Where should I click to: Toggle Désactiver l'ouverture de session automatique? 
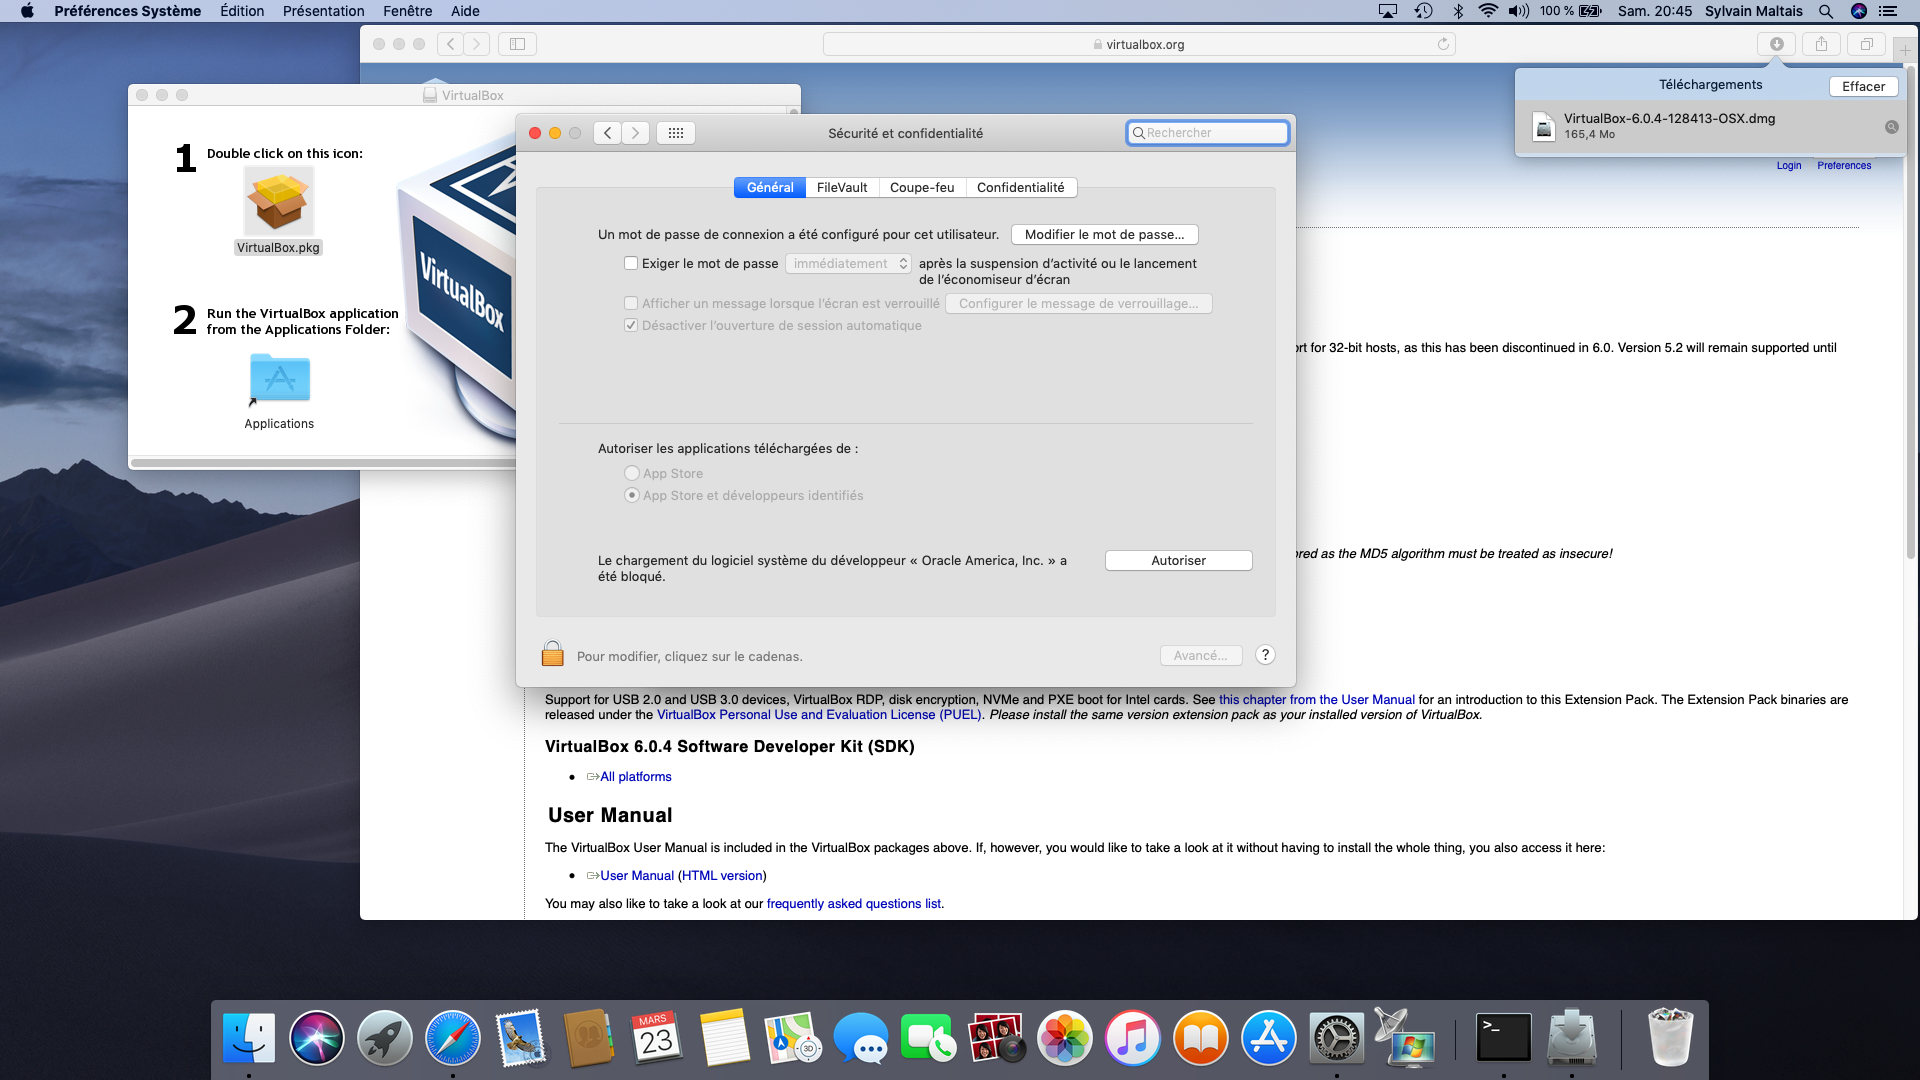(631, 325)
